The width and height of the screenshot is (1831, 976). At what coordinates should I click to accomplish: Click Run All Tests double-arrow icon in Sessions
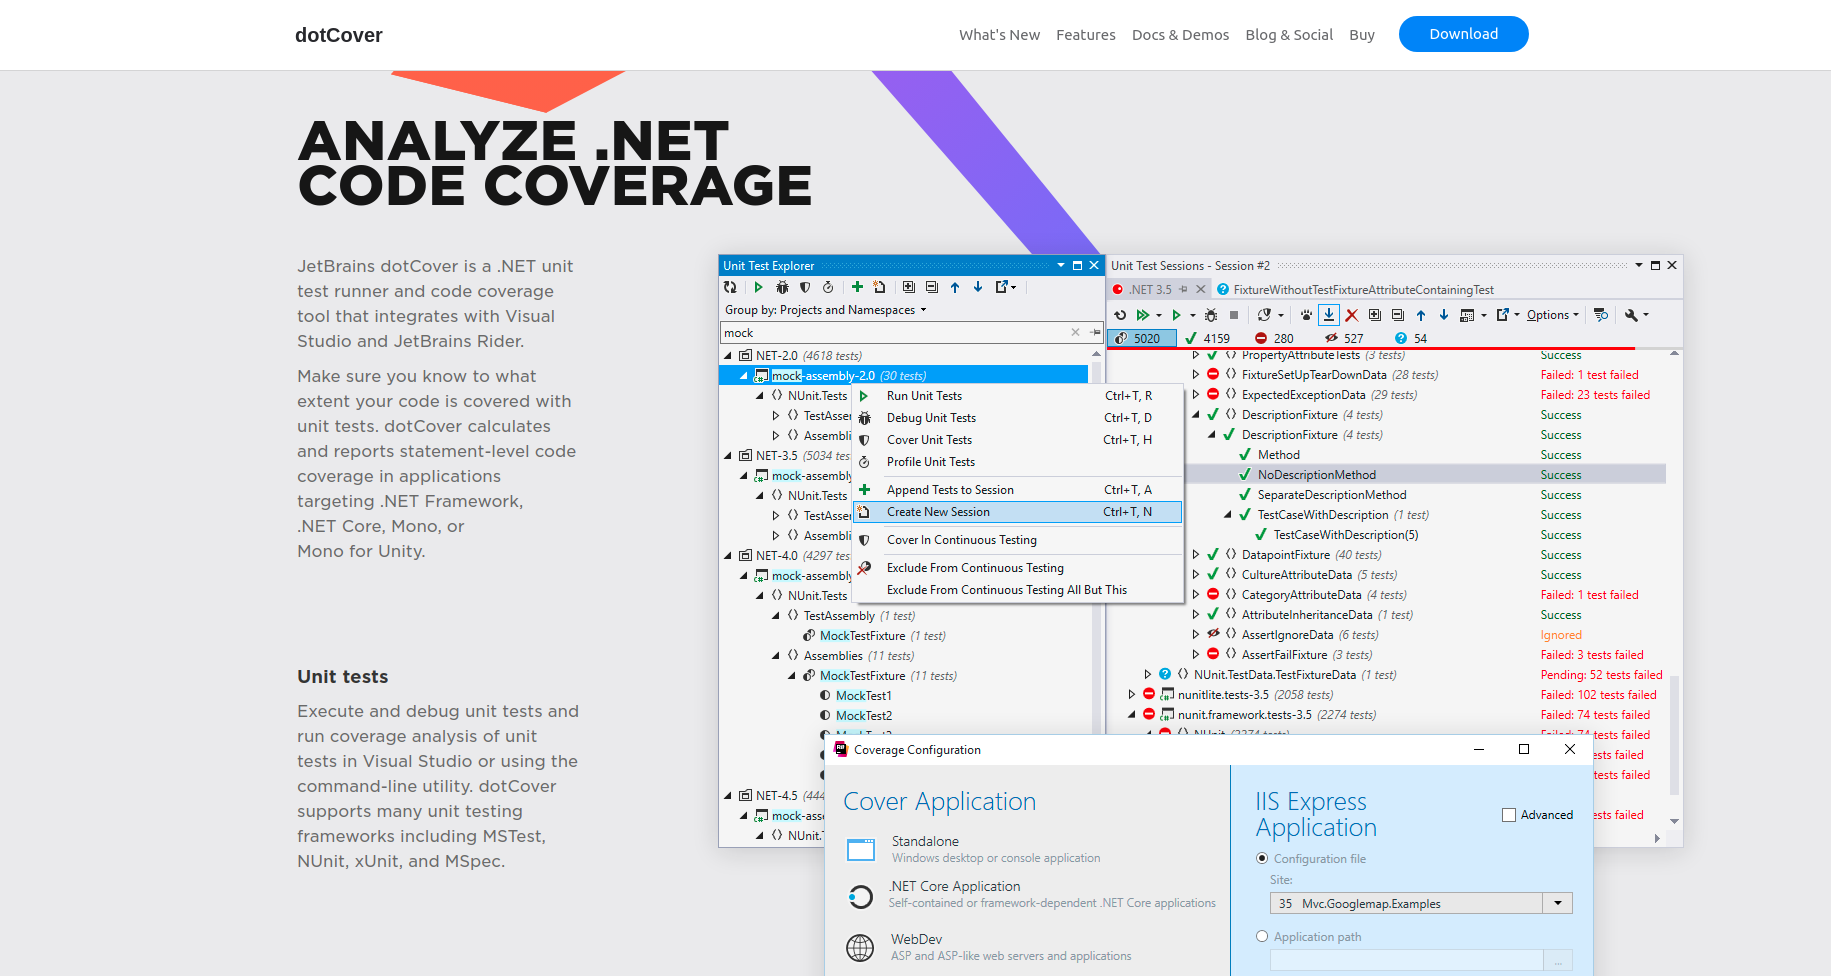pos(1143,315)
